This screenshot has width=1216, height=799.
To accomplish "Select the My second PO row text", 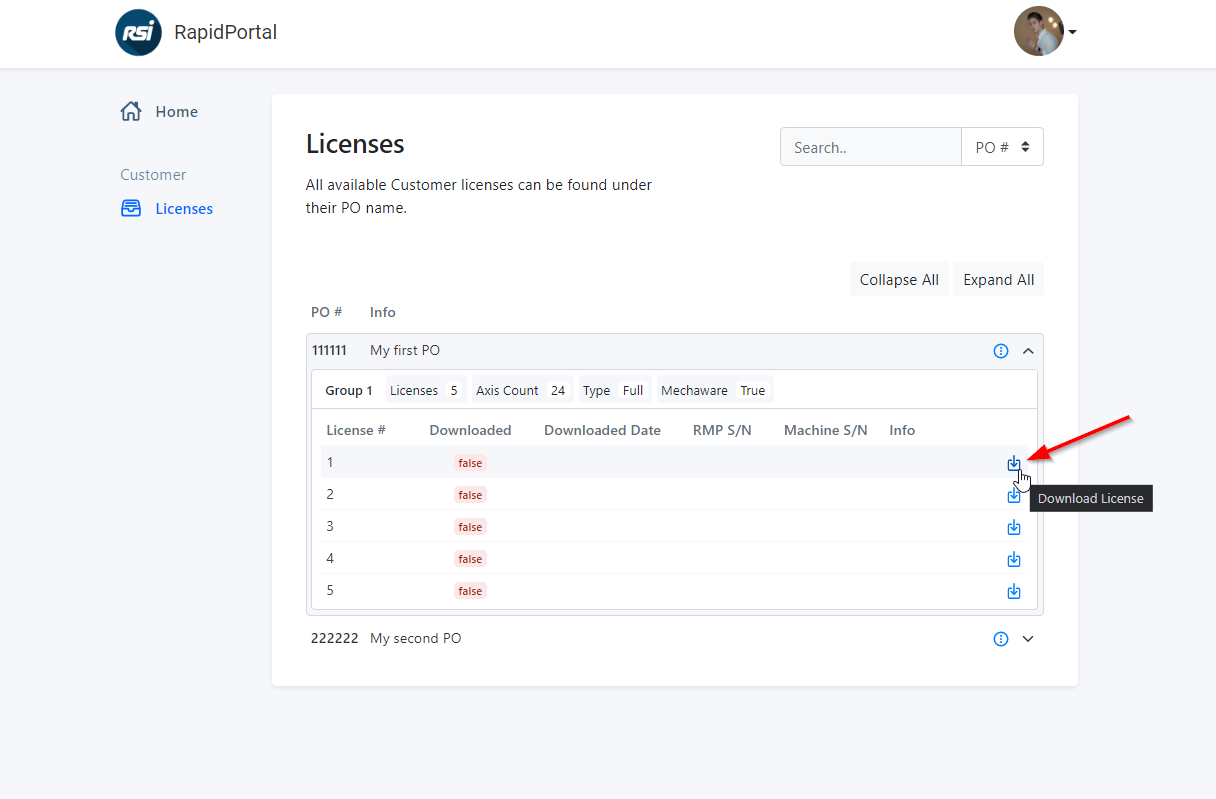I will 416,639.
